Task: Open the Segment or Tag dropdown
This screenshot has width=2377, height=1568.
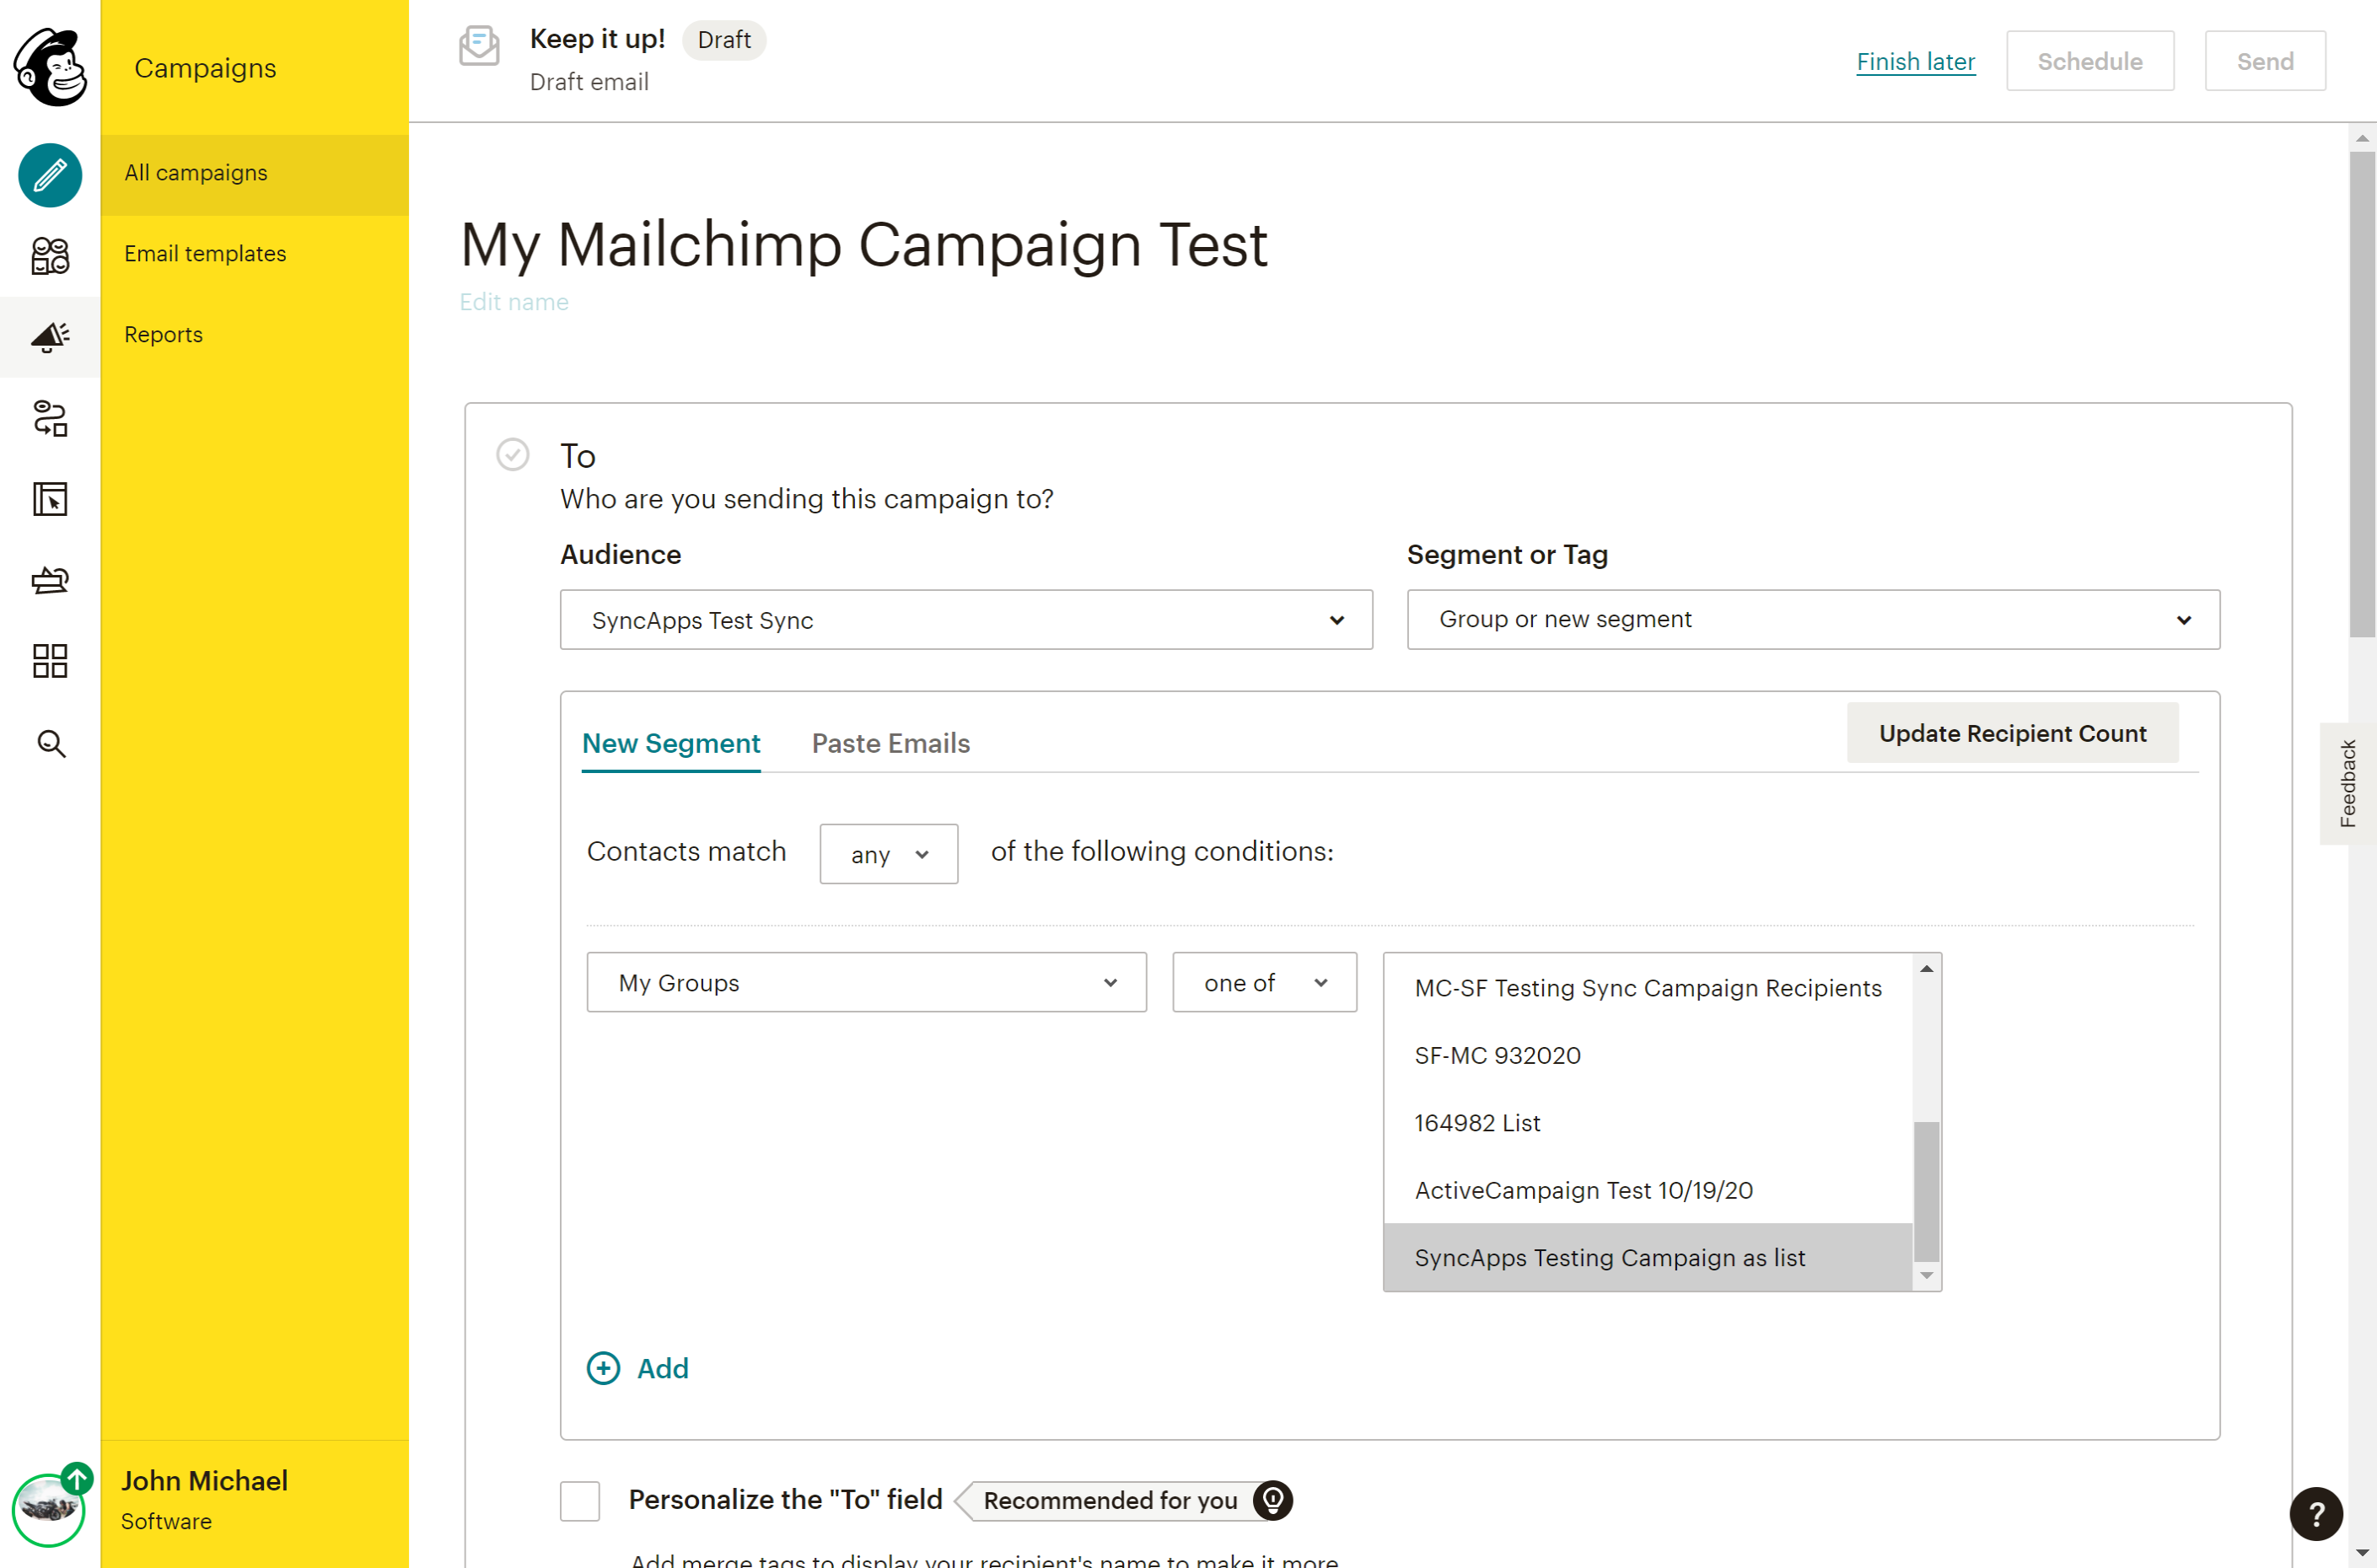Action: click(x=1813, y=620)
